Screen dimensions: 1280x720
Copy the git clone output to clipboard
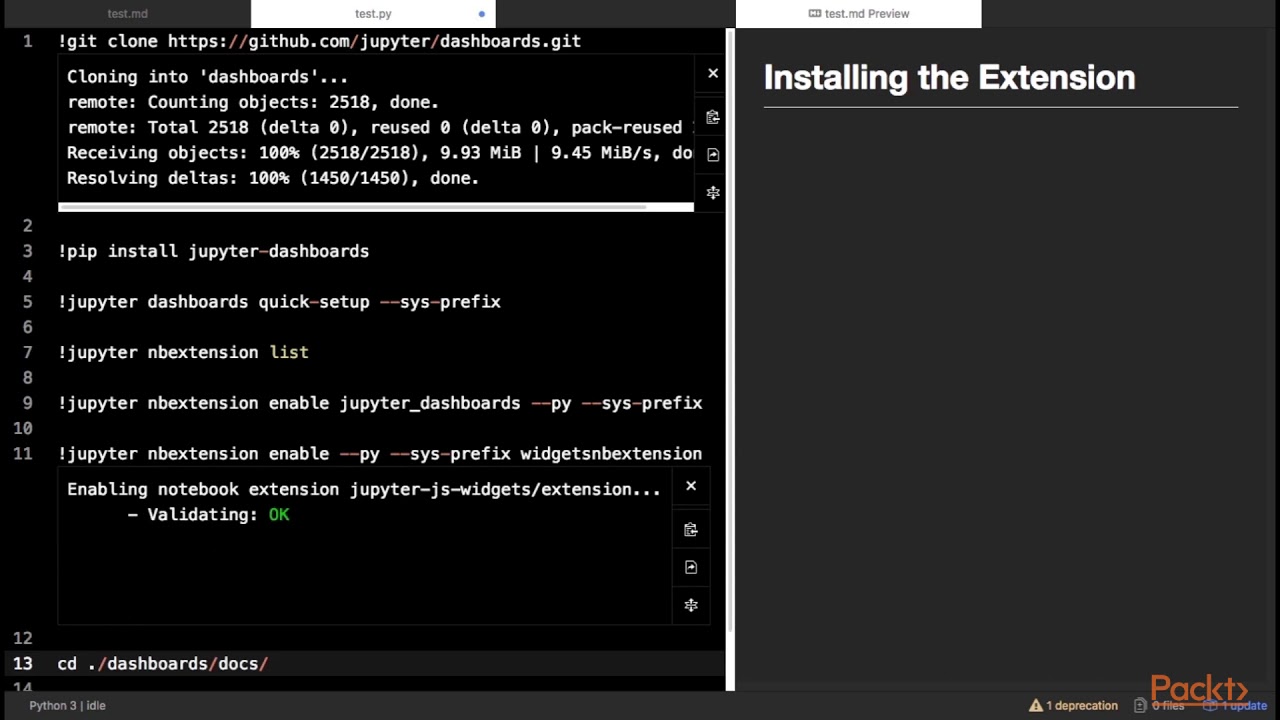pyautogui.click(x=713, y=117)
